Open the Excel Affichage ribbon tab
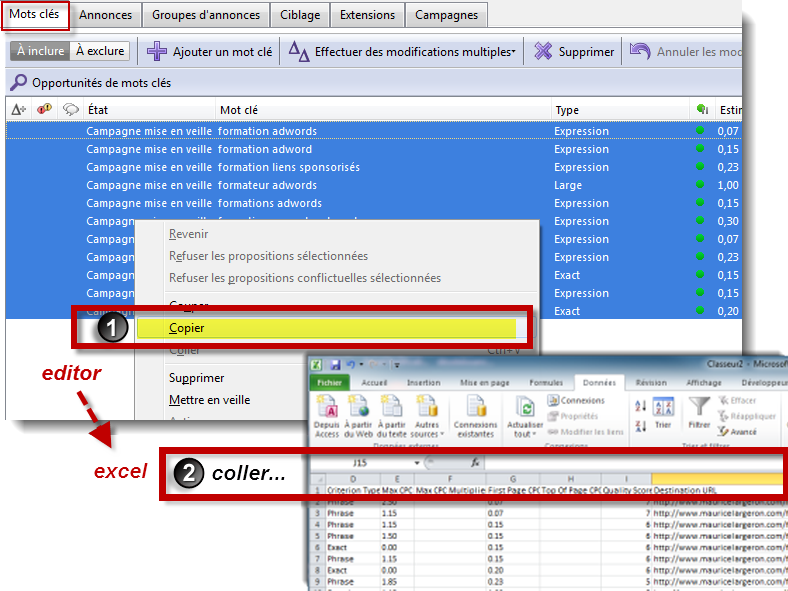Image resolution: width=788 pixels, height=591 pixels. pos(704,383)
